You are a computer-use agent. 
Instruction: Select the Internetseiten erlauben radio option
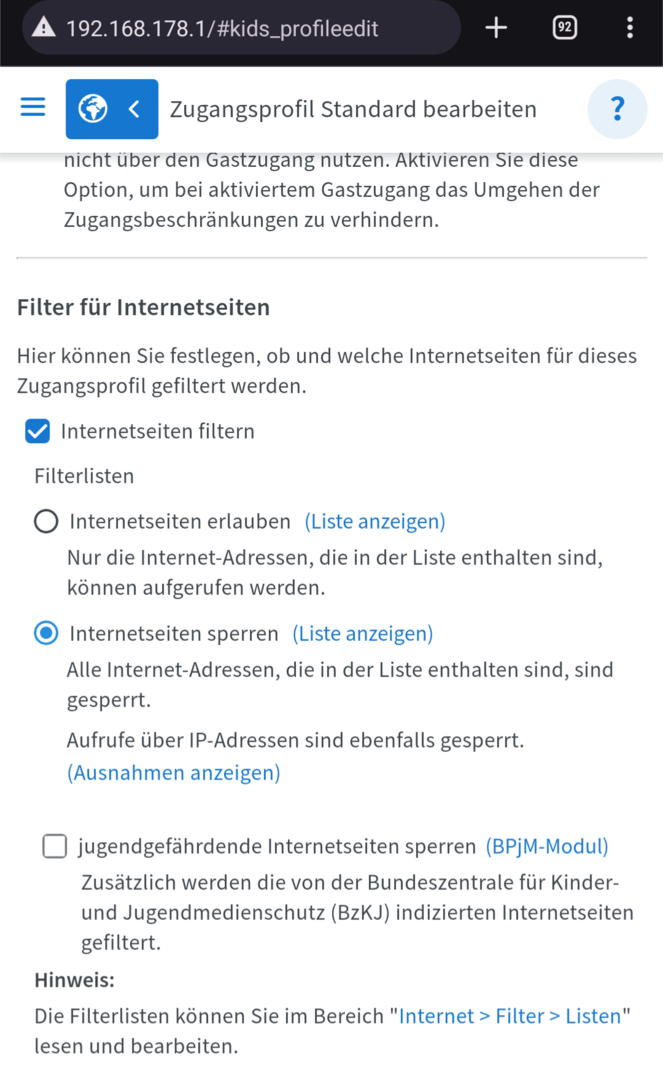pyautogui.click(x=46, y=521)
